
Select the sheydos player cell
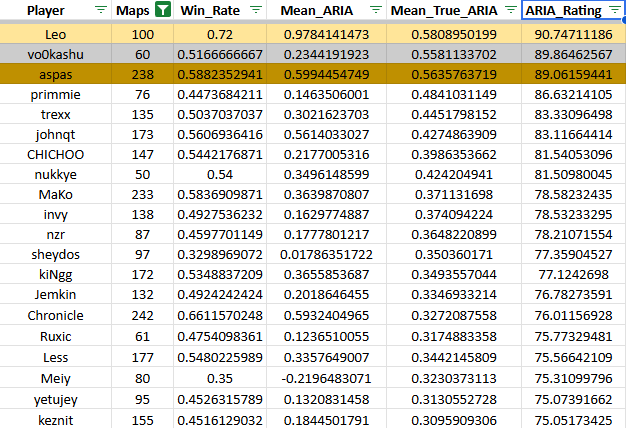[x=55, y=254]
